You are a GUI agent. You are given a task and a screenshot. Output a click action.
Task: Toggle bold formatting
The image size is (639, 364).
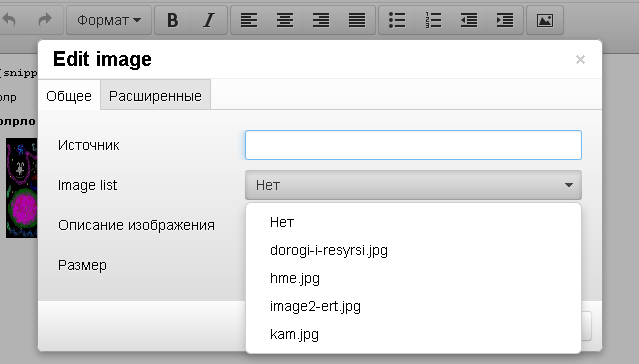pos(173,20)
